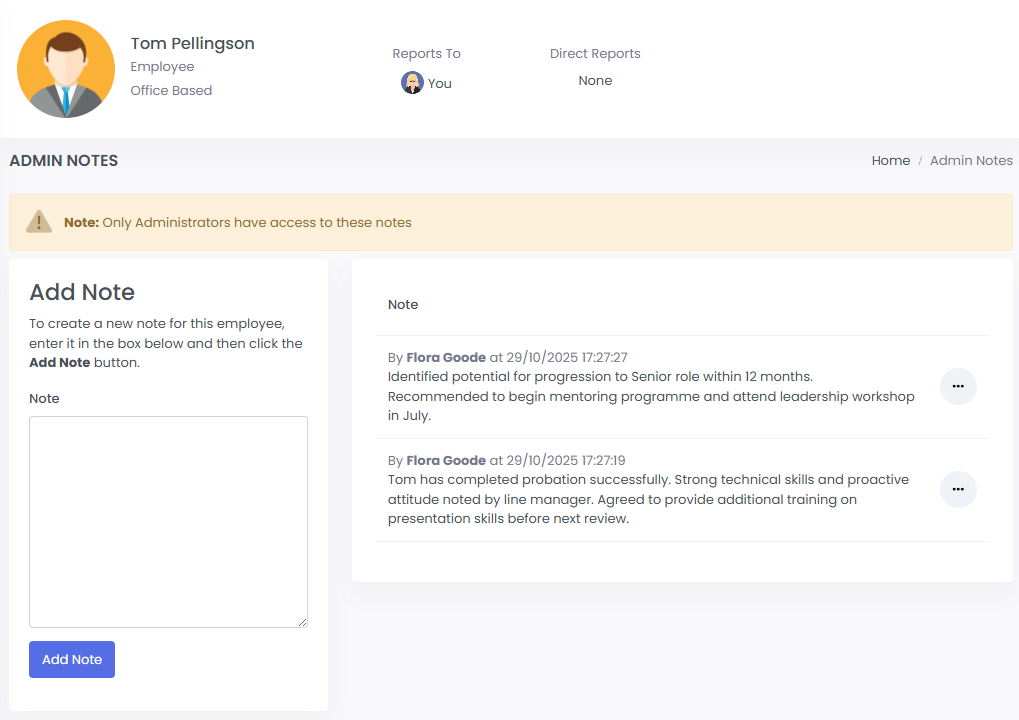Click Flora Goode on the probation note
Screen dimensions: 1019x720
point(445,461)
